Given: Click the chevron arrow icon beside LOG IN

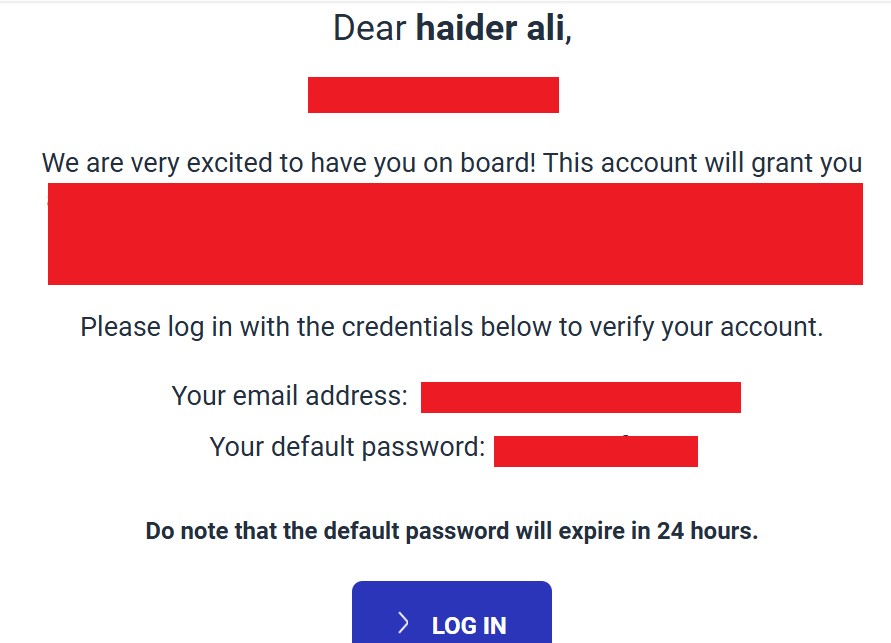Looking at the screenshot, I should pyautogui.click(x=404, y=624).
